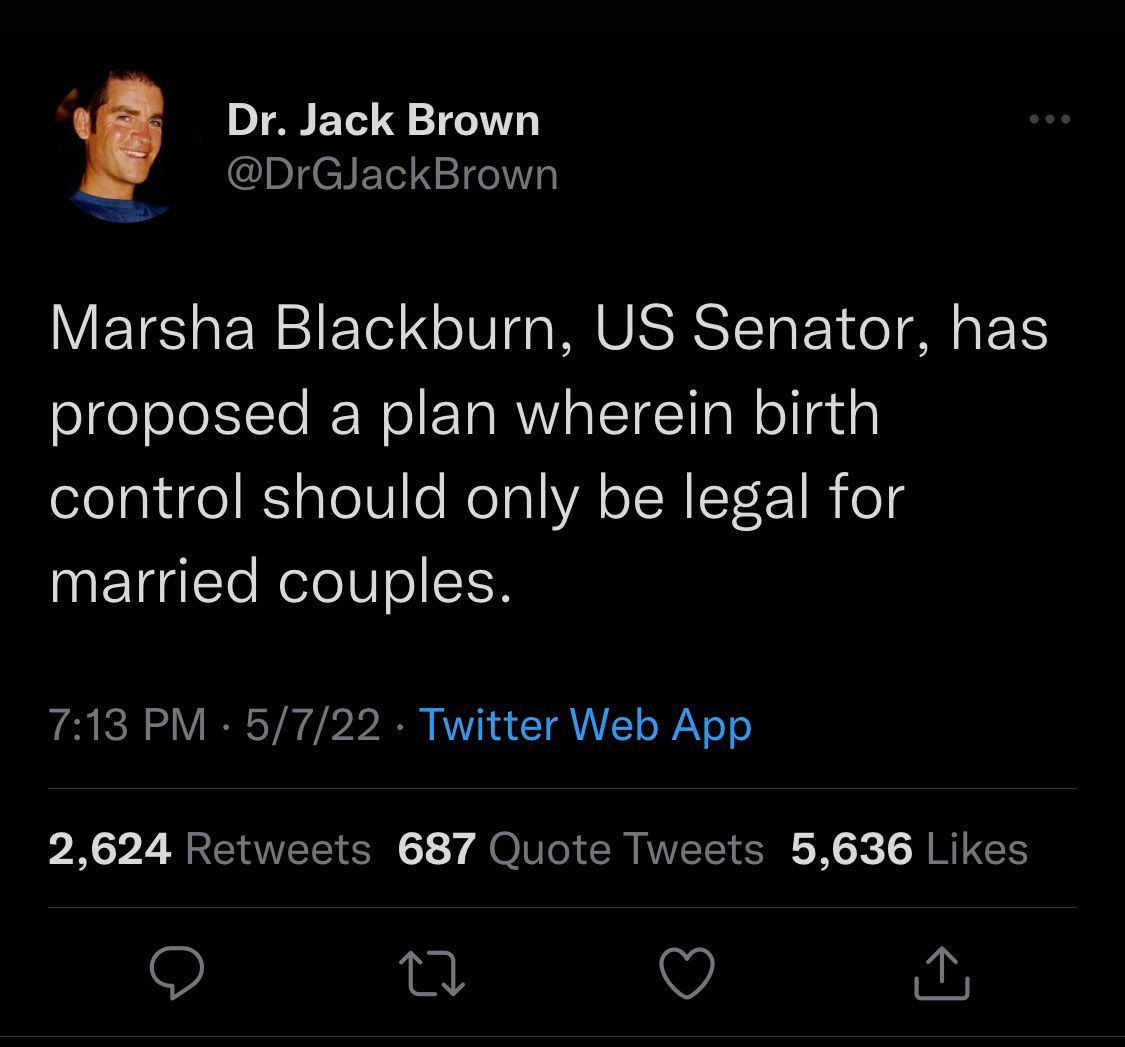Reply to the tweet with the speech bubble icon
Screen dimensions: 1125x1047
(176, 972)
